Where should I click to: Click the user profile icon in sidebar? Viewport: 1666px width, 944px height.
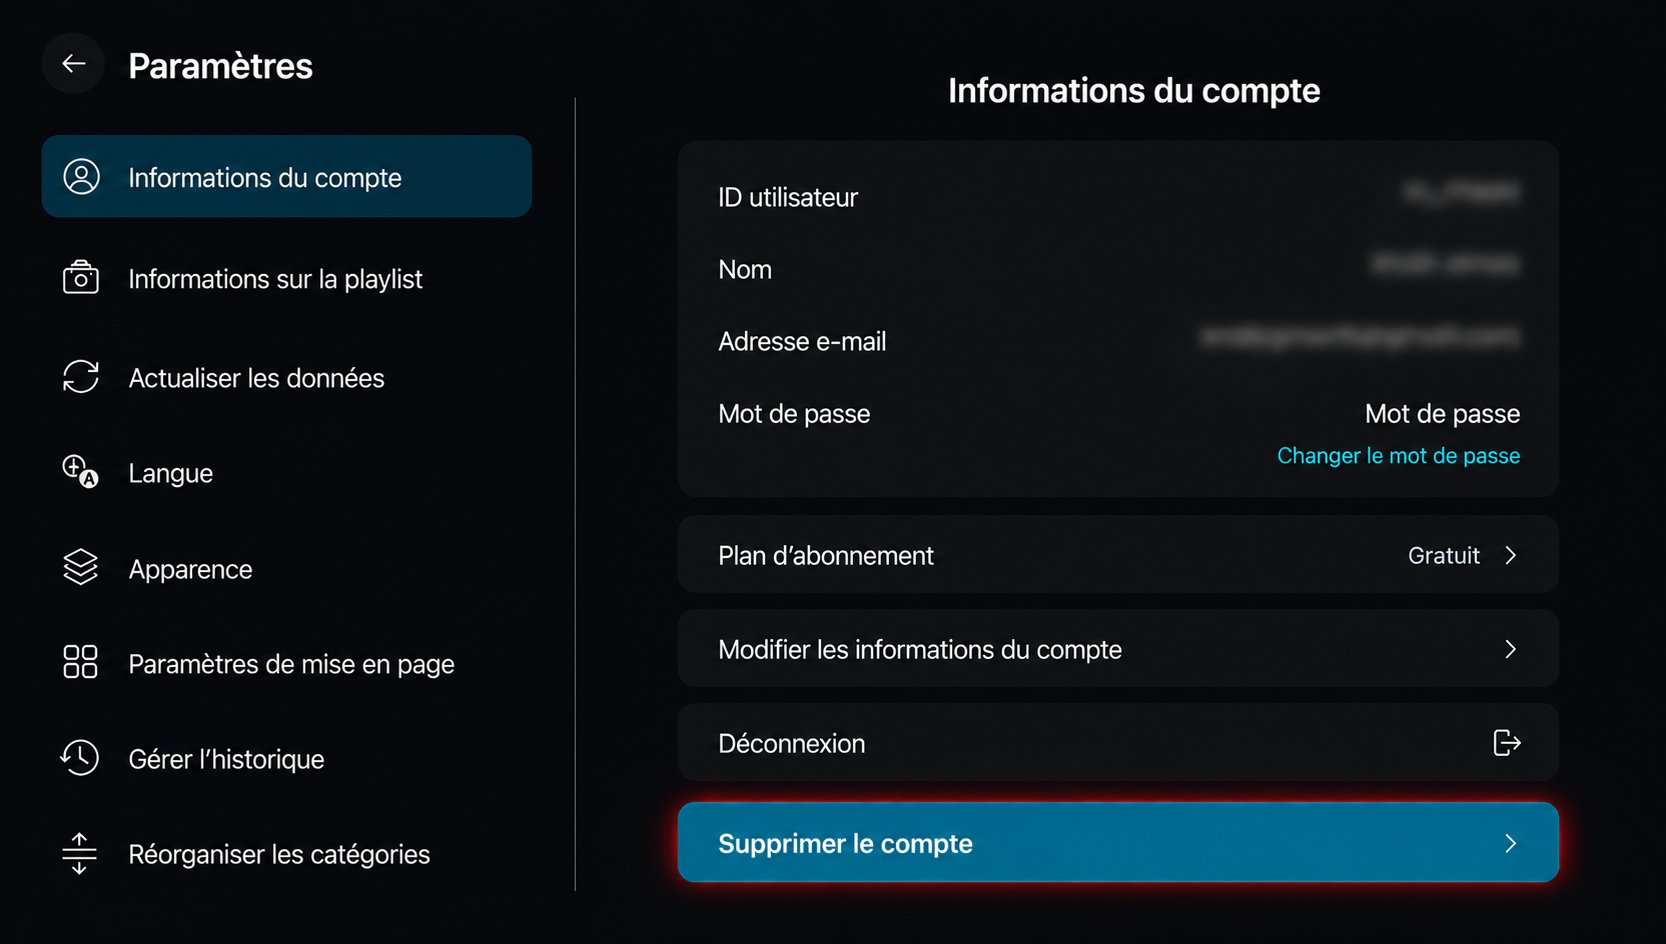[x=81, y=177]
